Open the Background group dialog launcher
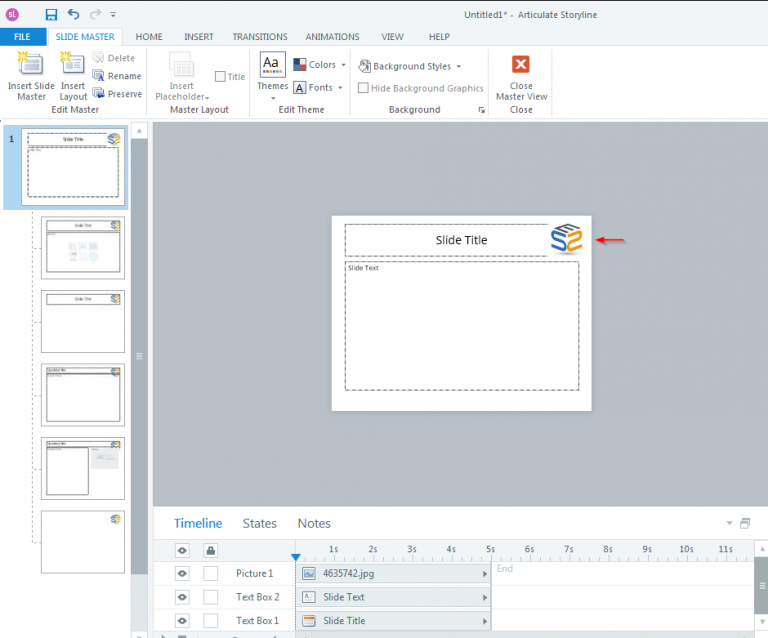 pyautogui.click(x=481, y=110)
